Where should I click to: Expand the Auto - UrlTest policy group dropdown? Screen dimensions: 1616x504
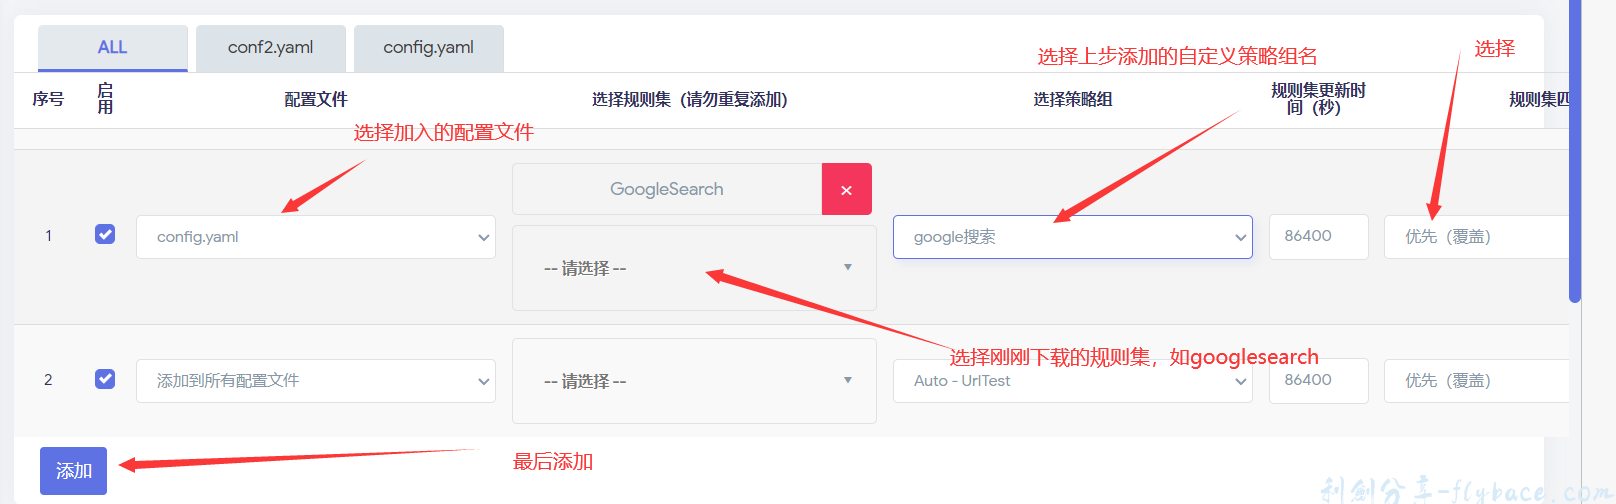pos(1072,381)
